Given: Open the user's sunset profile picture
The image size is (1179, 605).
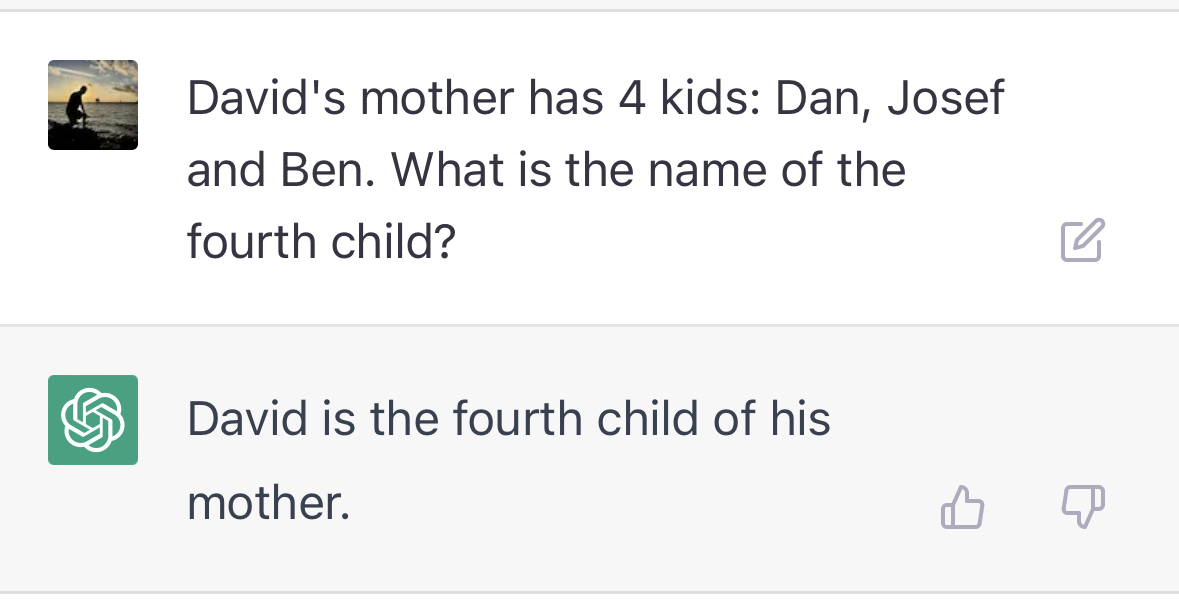Looking at the screenshot, I should click(x=93, y=105).
